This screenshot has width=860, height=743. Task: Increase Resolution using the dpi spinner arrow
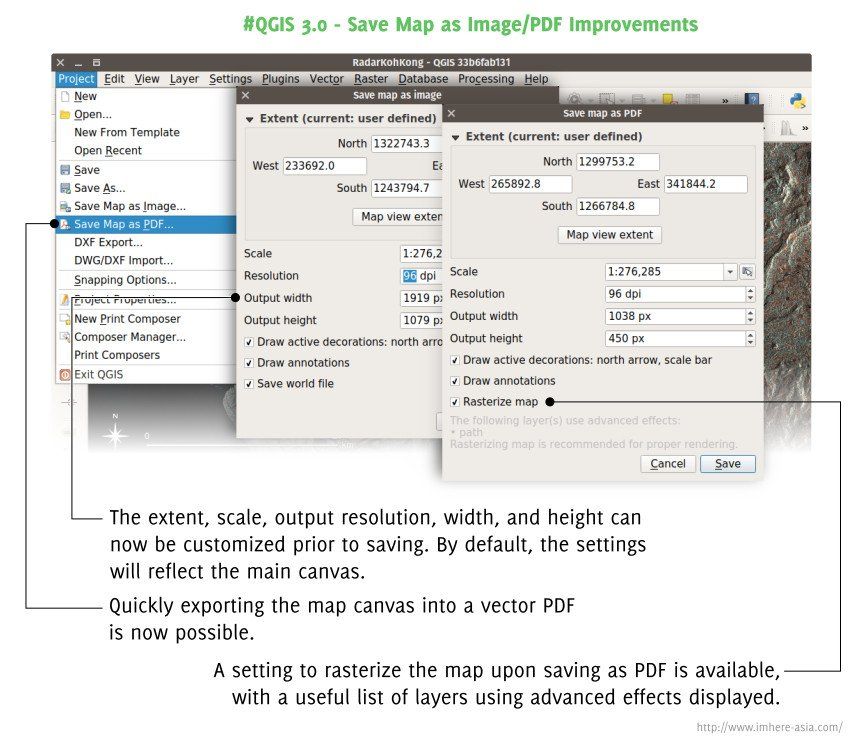click(x=750, y=291)
